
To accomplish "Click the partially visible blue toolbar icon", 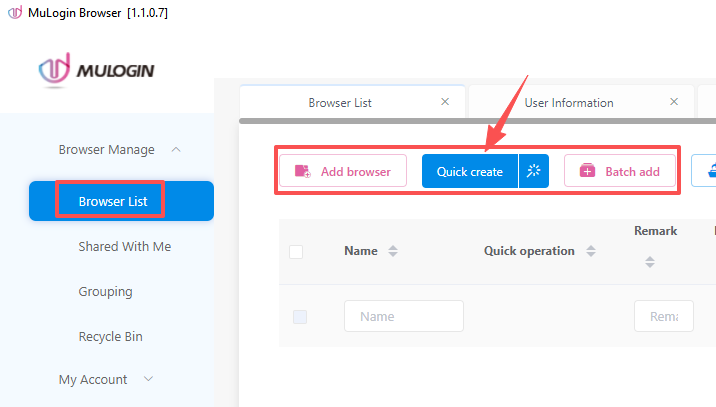I will pos(709,171).
